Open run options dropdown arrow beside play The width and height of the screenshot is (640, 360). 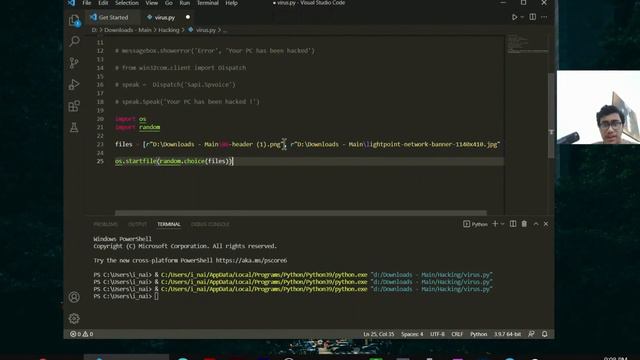click(x=522, y=17)
